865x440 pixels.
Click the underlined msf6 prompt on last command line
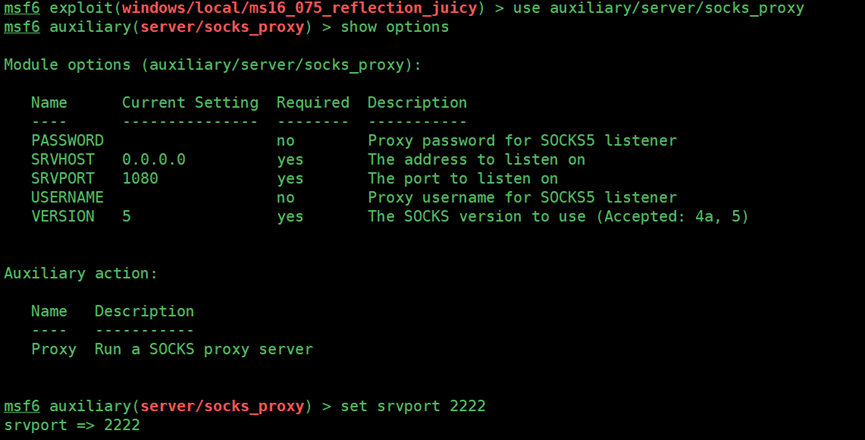pyautogui.click(x=22, y=406)
